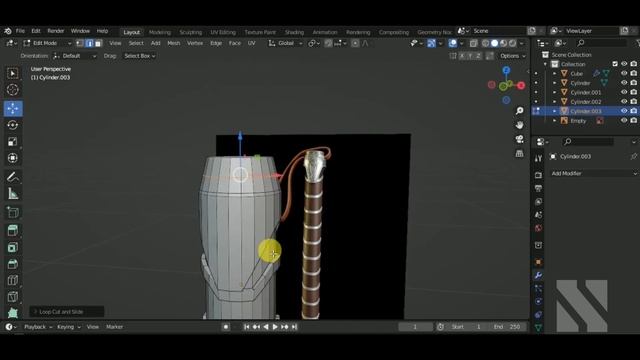Select the Move tool
Image resolution: width=640 pixels, height=360 pixels.
[x=13, y=109]
